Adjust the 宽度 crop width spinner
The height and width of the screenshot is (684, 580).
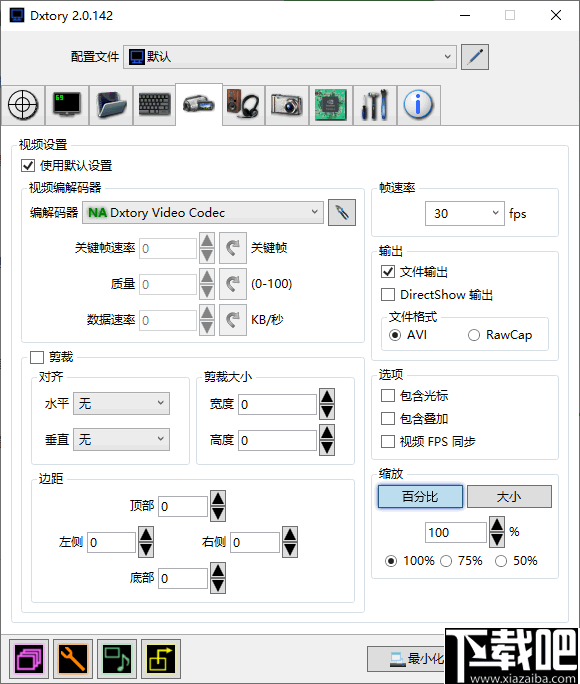pyautogui.click(x=327, y=404)
